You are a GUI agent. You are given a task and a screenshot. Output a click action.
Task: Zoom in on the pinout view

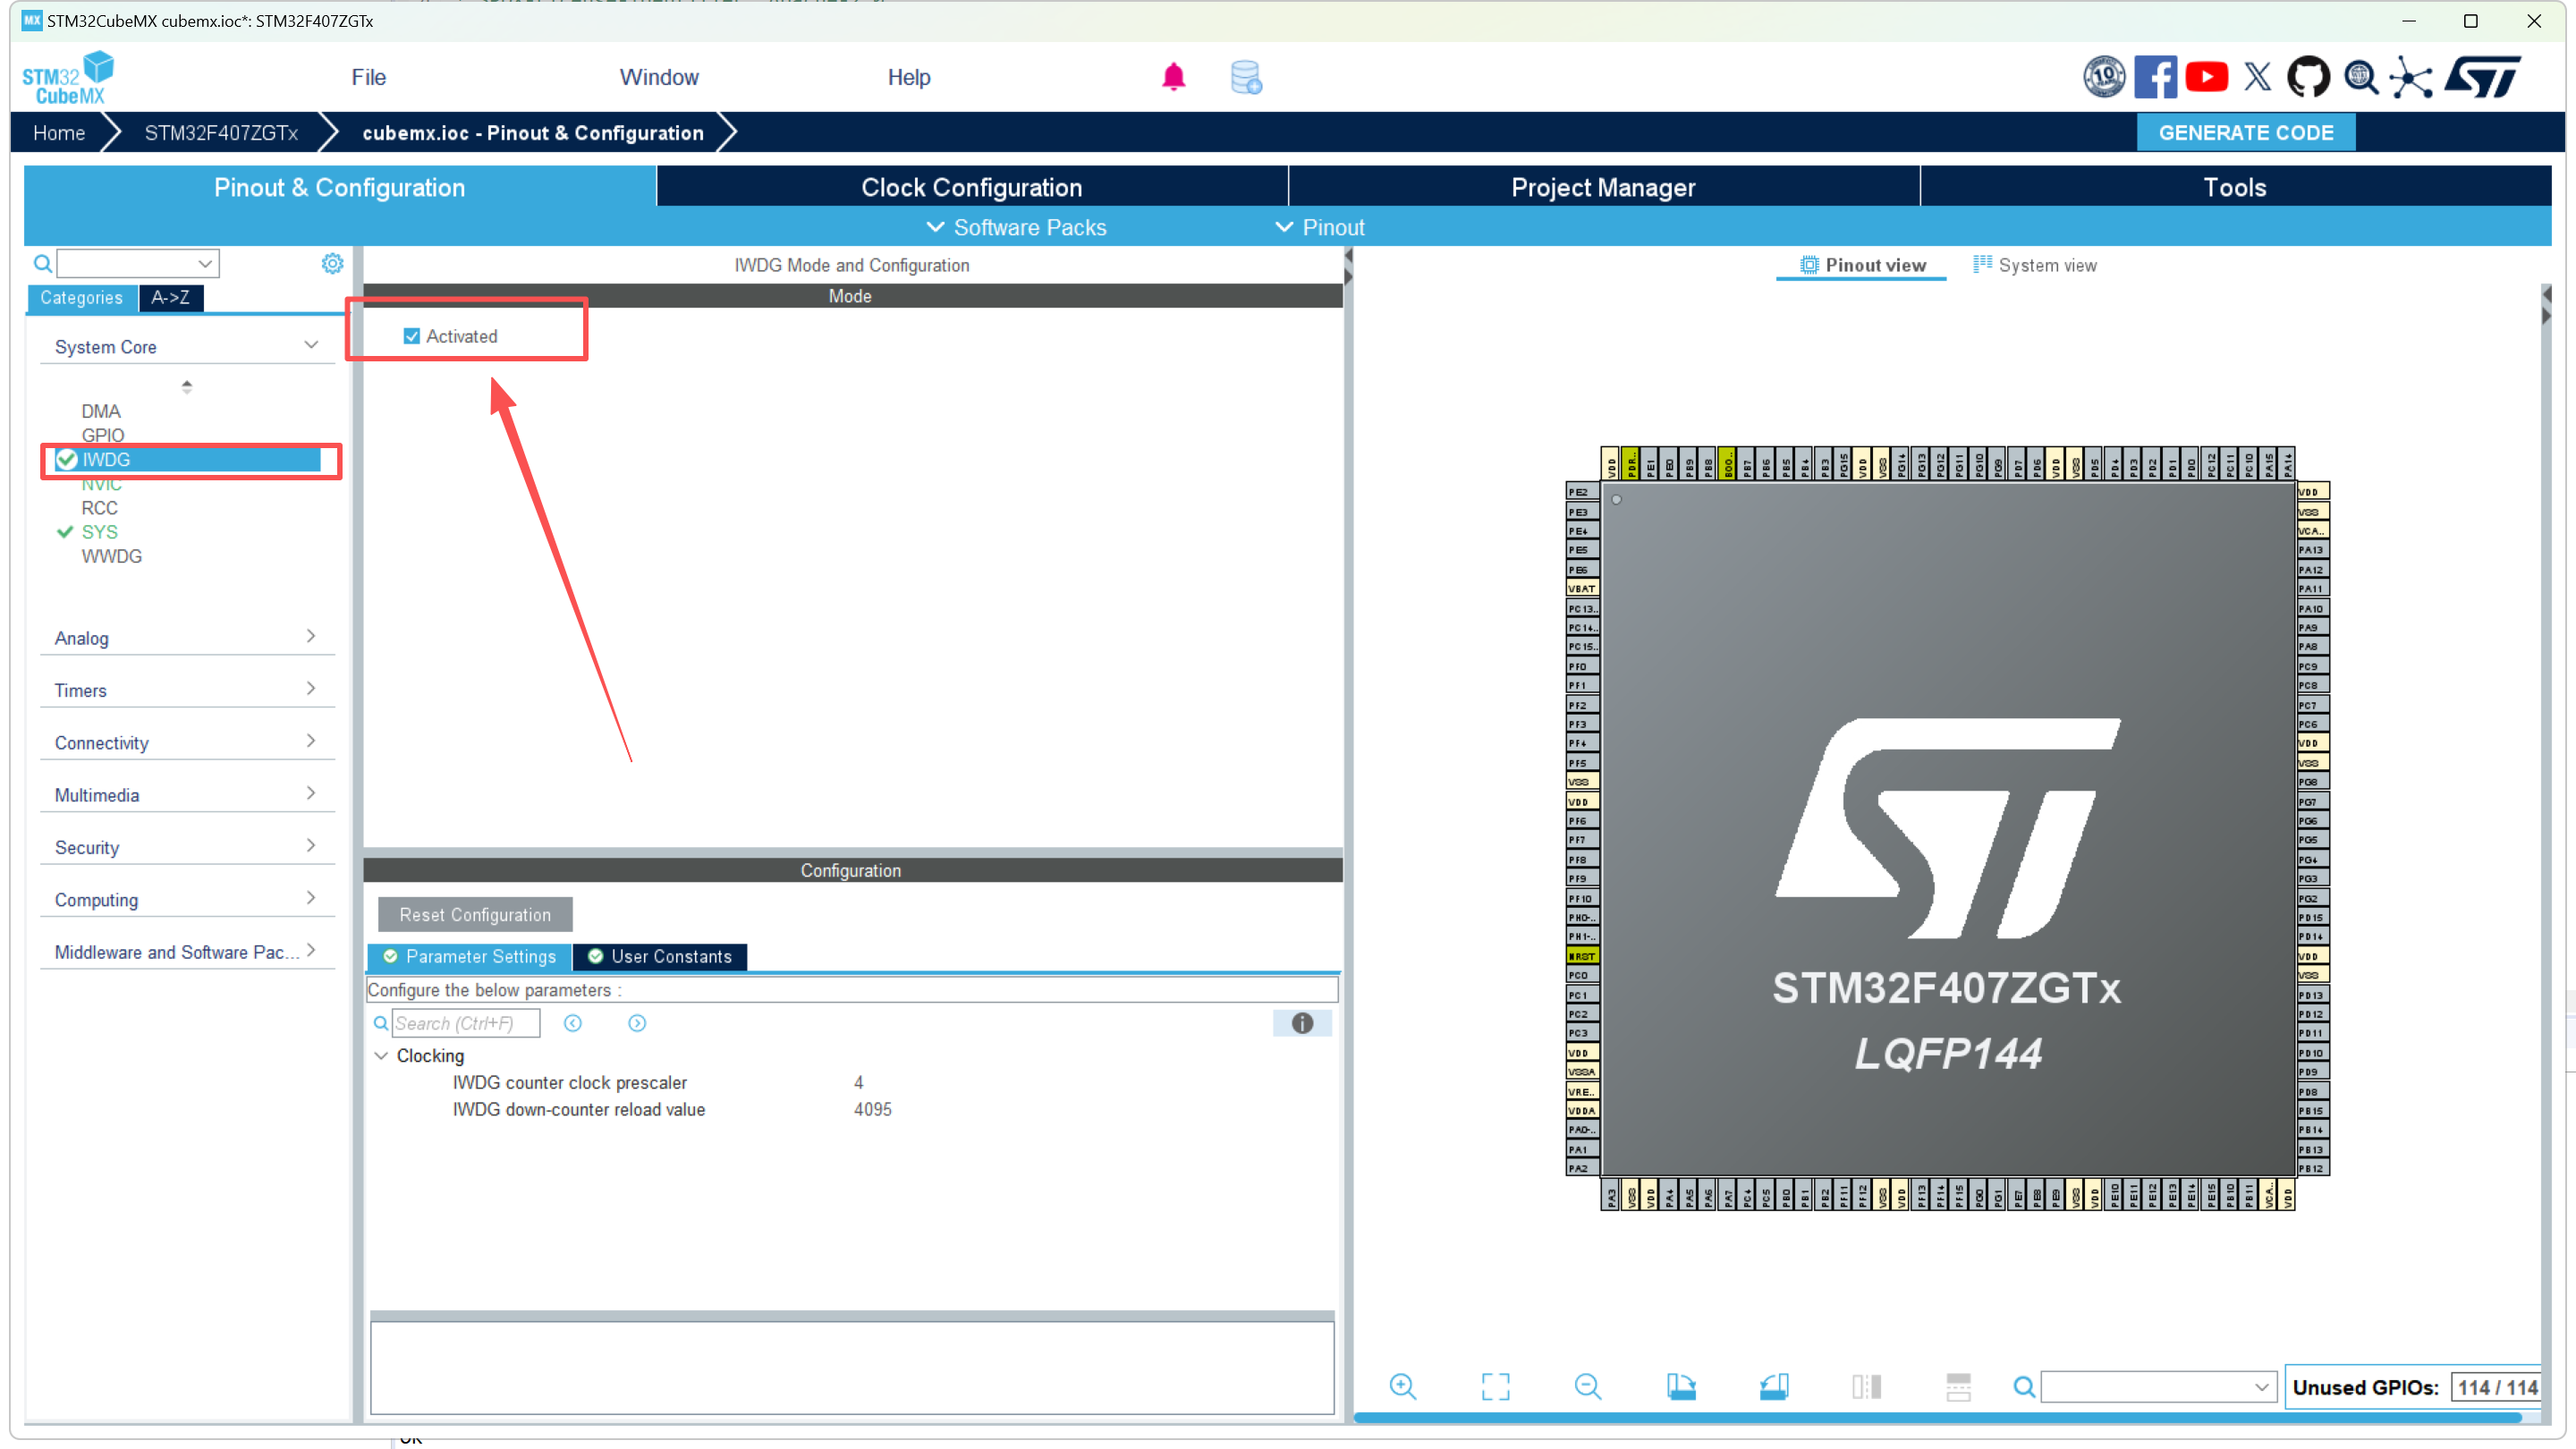pyautogui.click(x=1403, y=1386)
